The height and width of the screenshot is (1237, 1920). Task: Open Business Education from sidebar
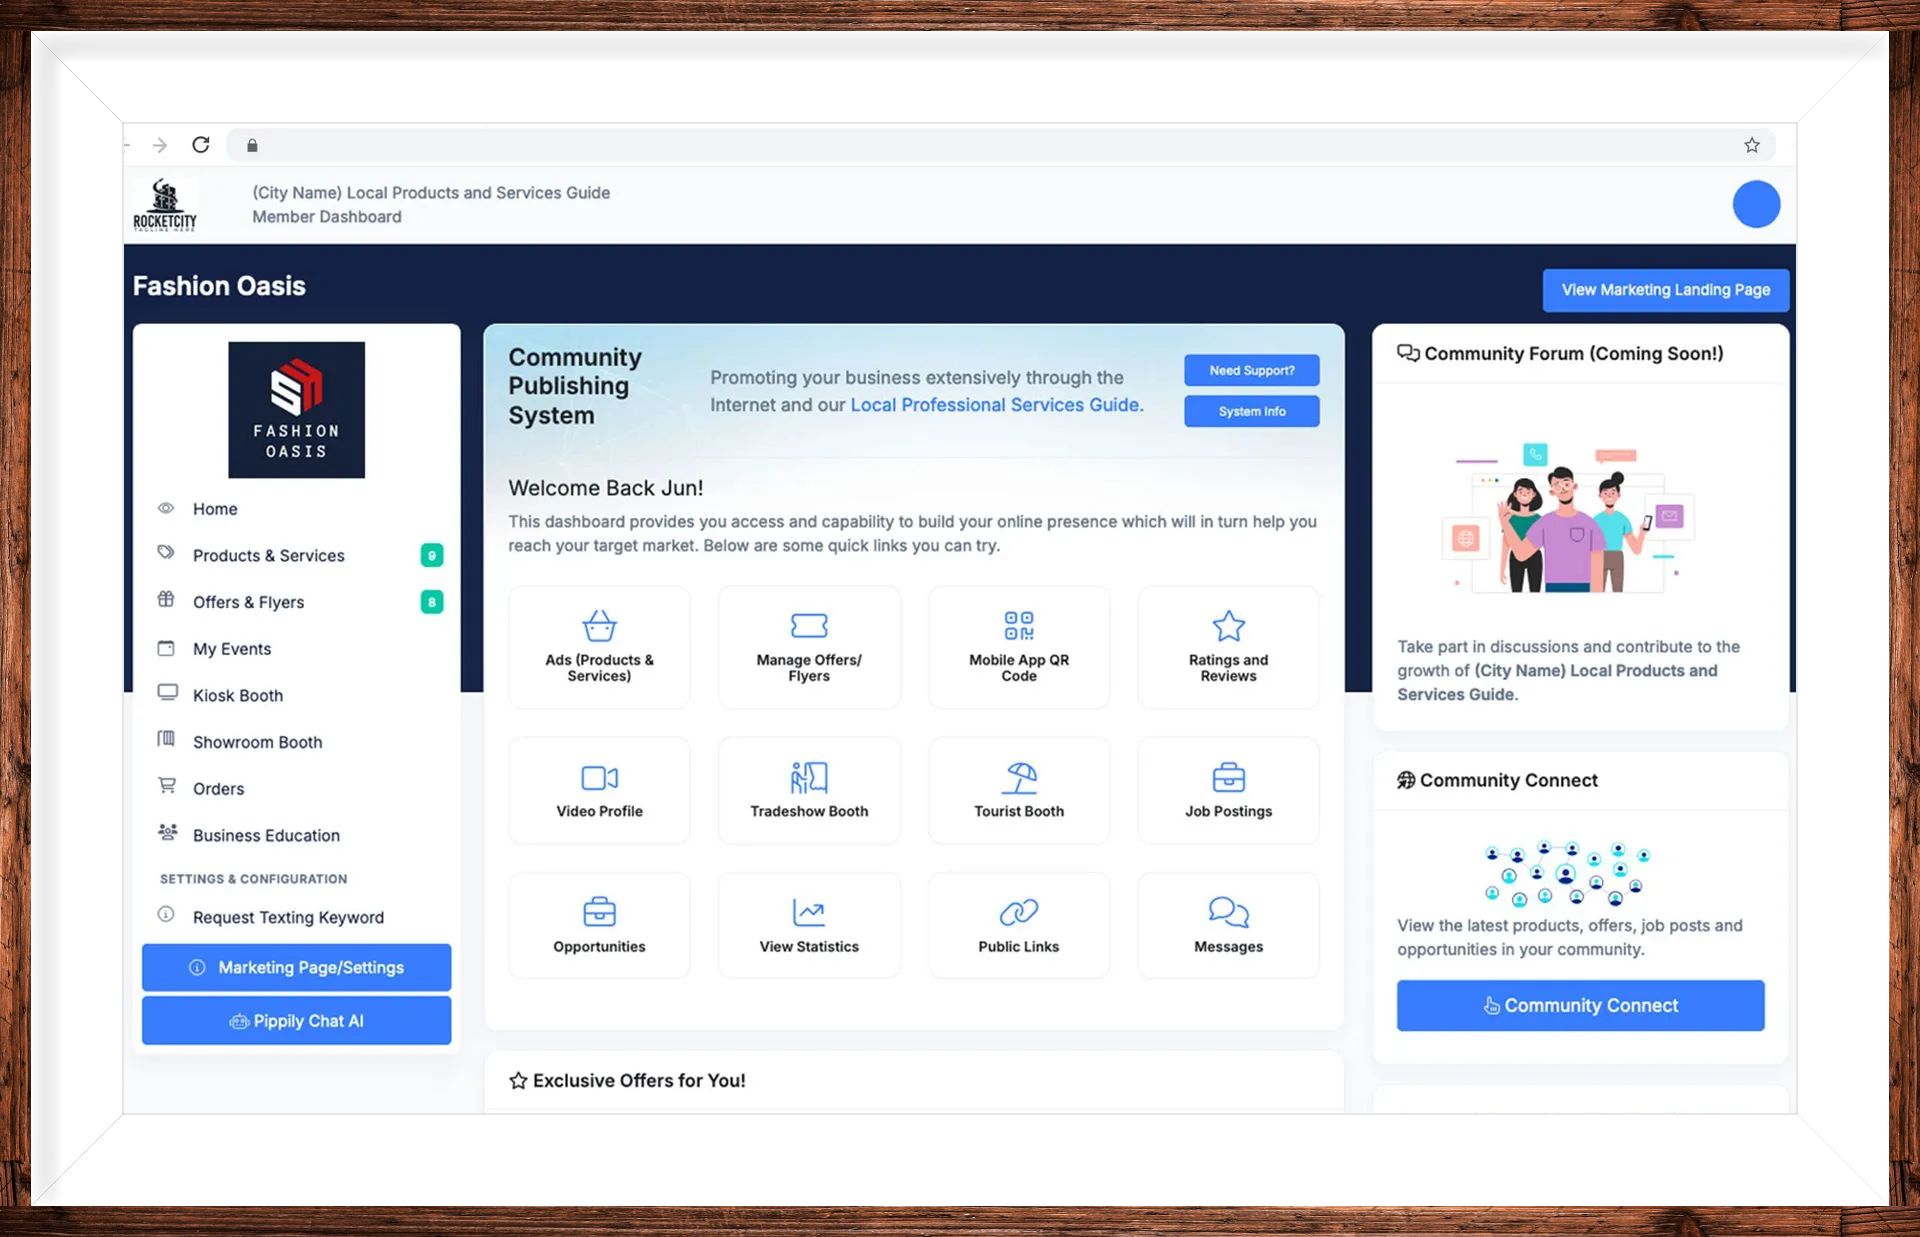(266, 835)
